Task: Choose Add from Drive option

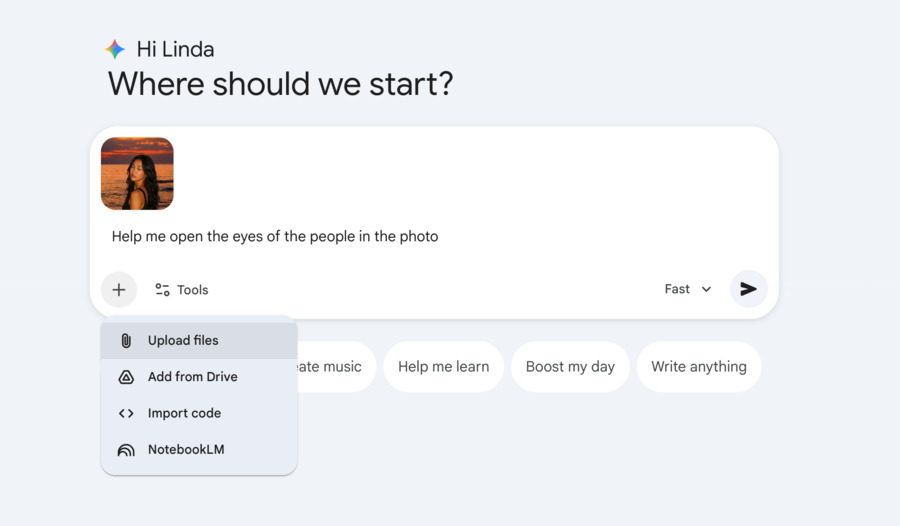Action: point(192,377)
